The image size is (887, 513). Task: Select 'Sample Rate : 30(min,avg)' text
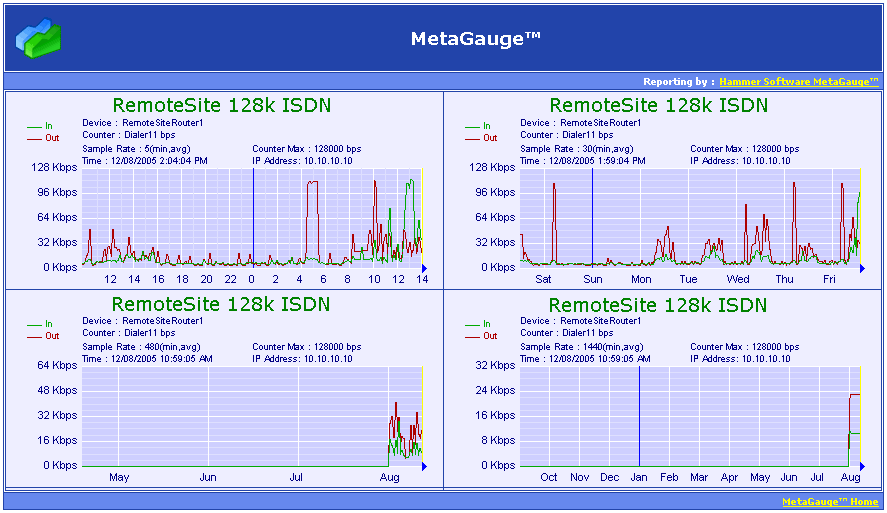pyautogui.click(x=577, y=149)
